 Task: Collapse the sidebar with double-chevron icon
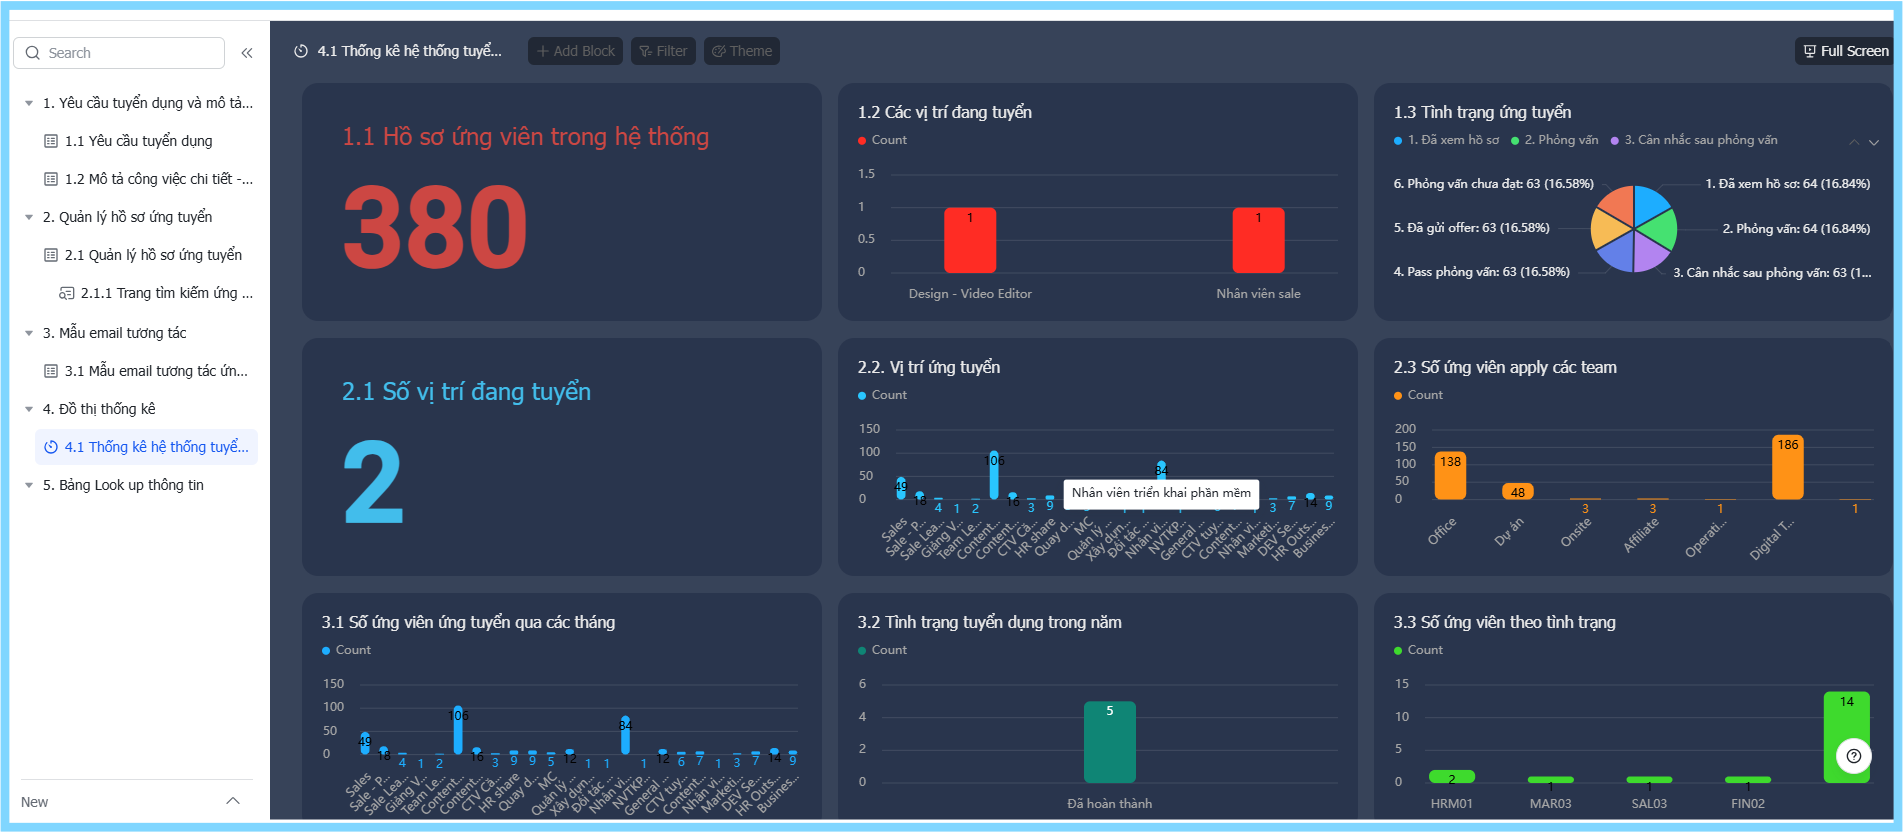pos(247,53)
